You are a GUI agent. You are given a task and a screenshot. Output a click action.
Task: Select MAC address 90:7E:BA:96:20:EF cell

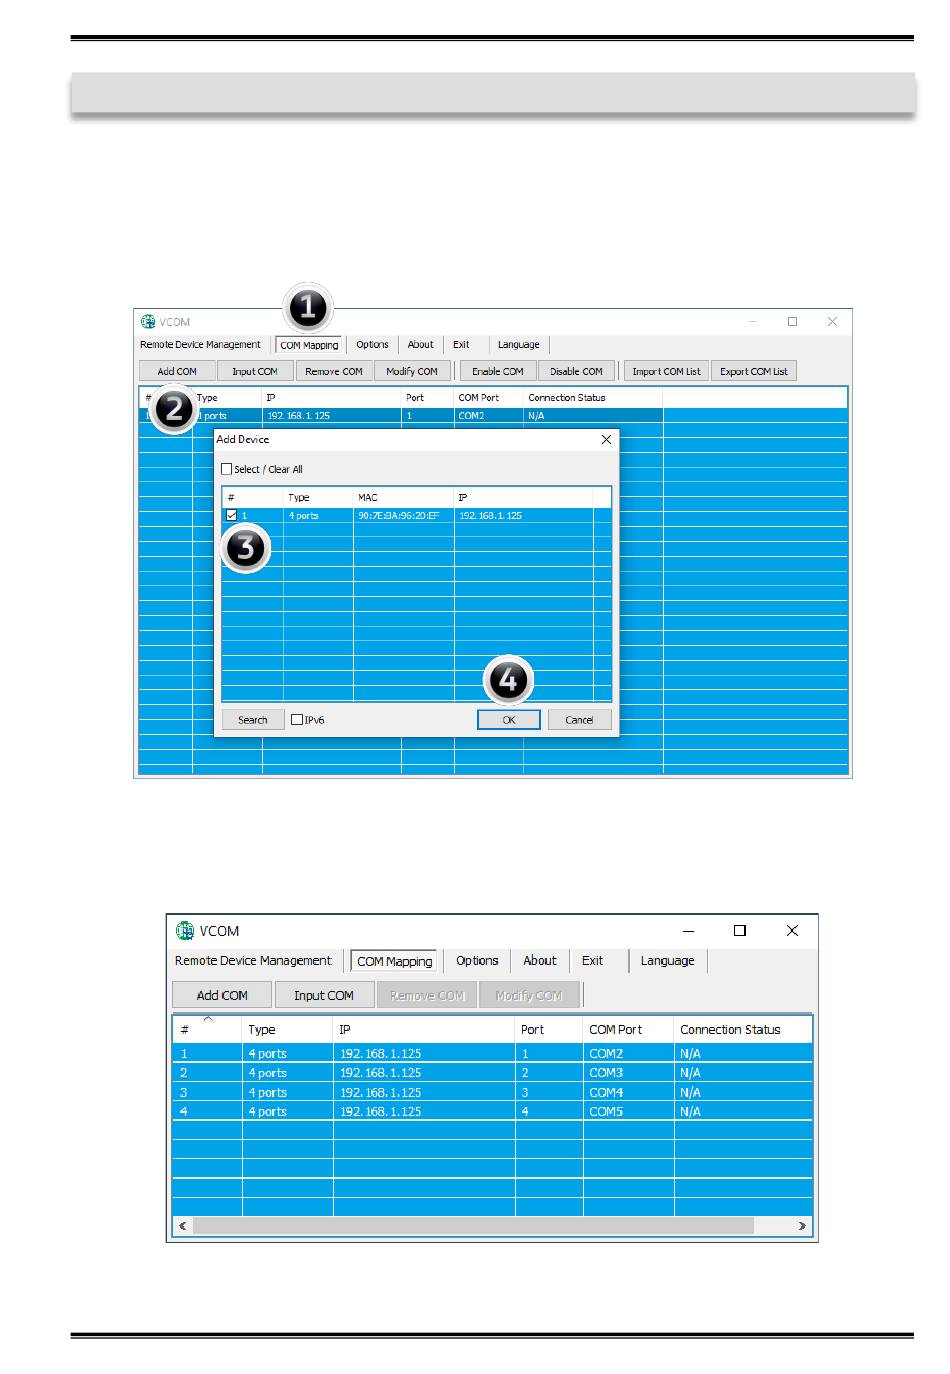click(x=399, y=516)
